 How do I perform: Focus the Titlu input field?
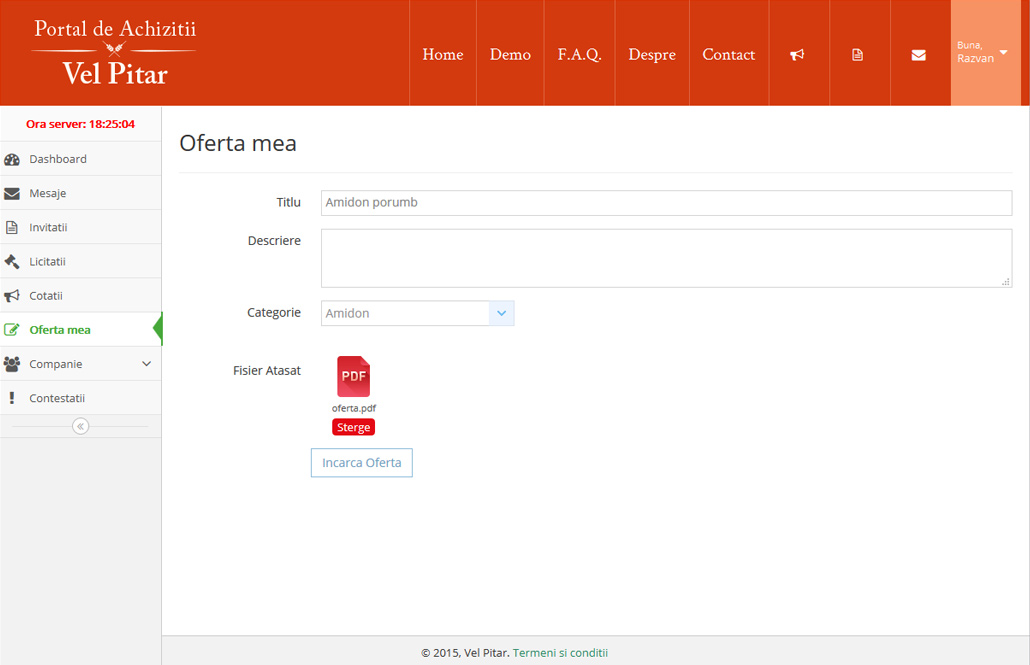point(666,202)
